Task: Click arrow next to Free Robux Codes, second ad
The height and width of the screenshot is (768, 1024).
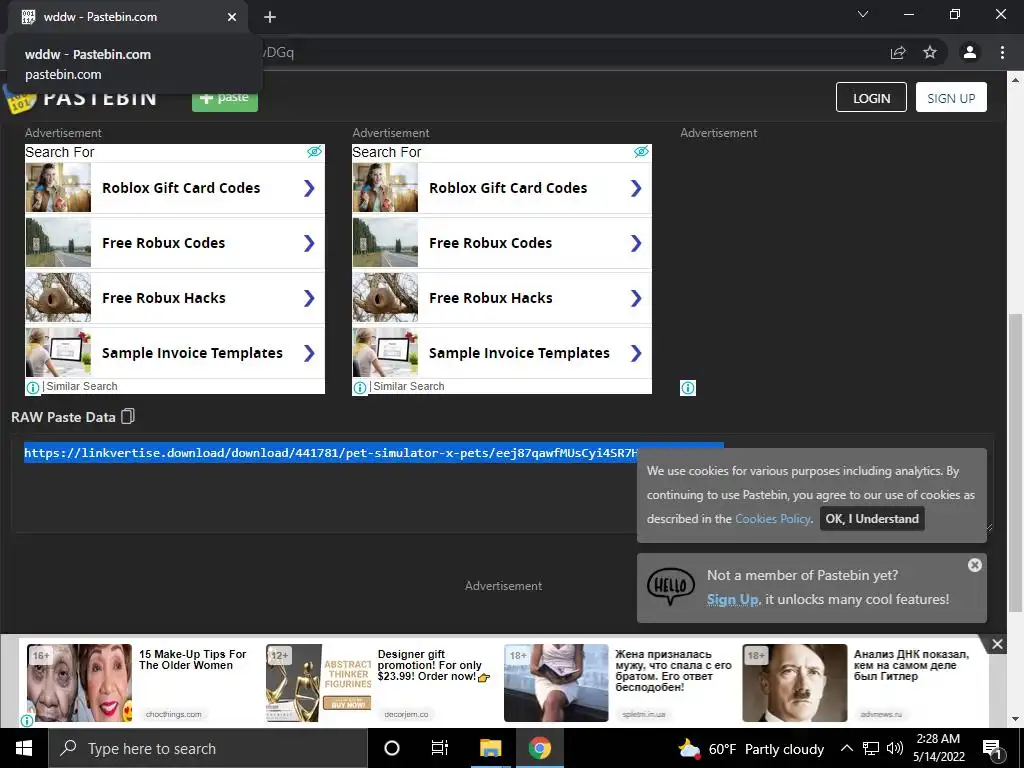Action: 636,243
